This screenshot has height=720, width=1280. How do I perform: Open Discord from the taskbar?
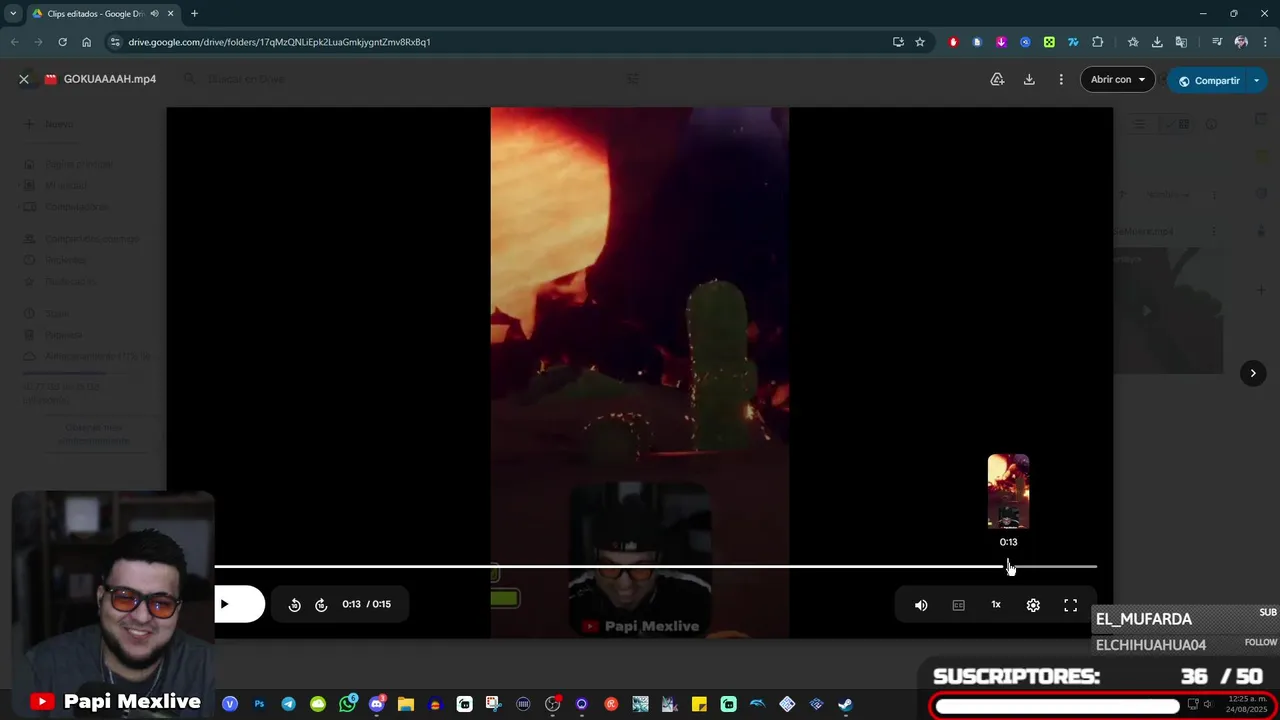(x=376, y=704)
